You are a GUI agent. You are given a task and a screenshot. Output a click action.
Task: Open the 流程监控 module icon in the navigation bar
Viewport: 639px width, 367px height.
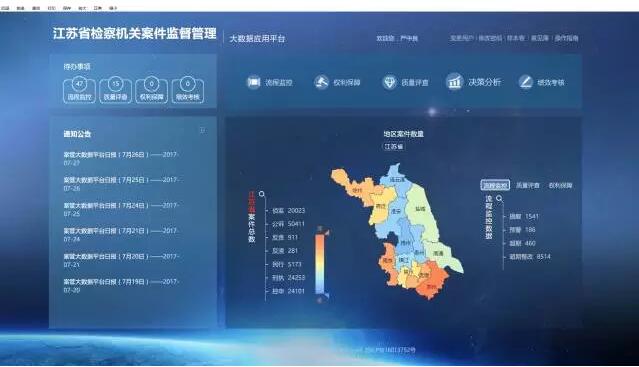pyautogui.click(x=253, y=82)
